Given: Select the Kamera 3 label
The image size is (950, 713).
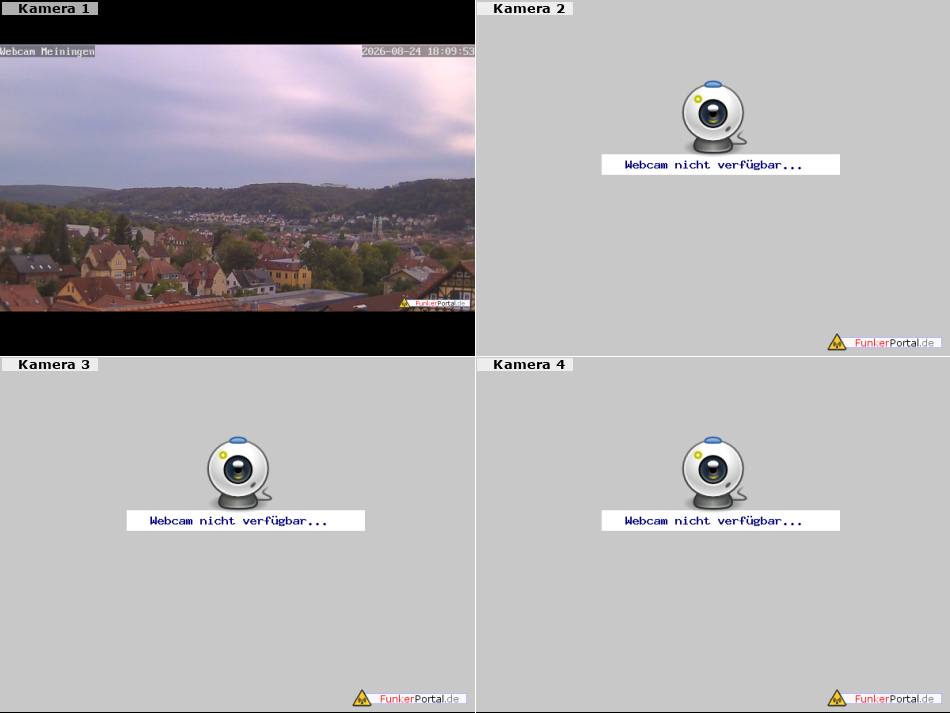Looking at the screenshot, I should point(50,365).
